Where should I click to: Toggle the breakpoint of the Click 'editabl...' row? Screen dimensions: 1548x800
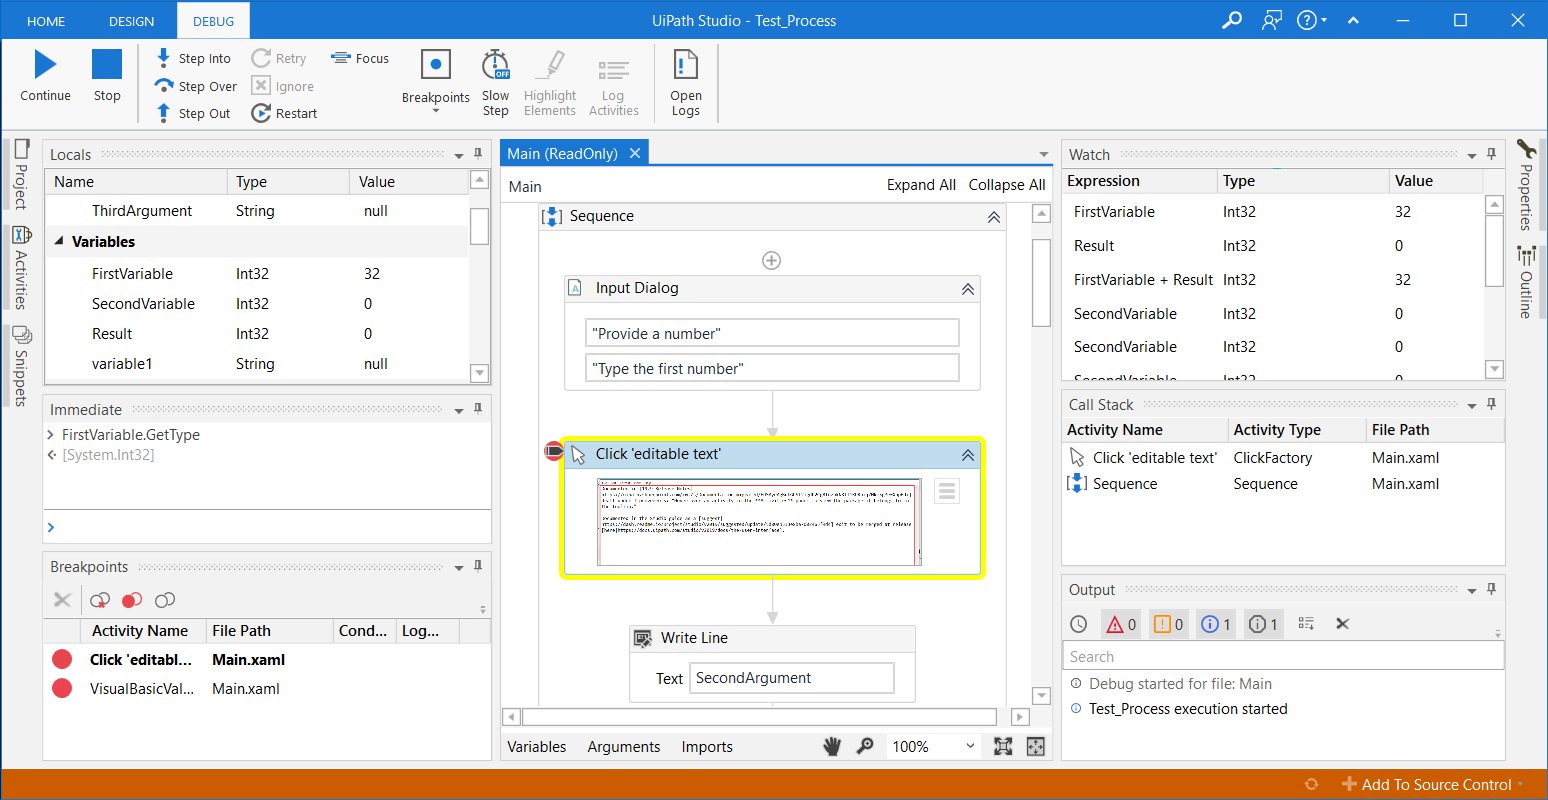62,659
